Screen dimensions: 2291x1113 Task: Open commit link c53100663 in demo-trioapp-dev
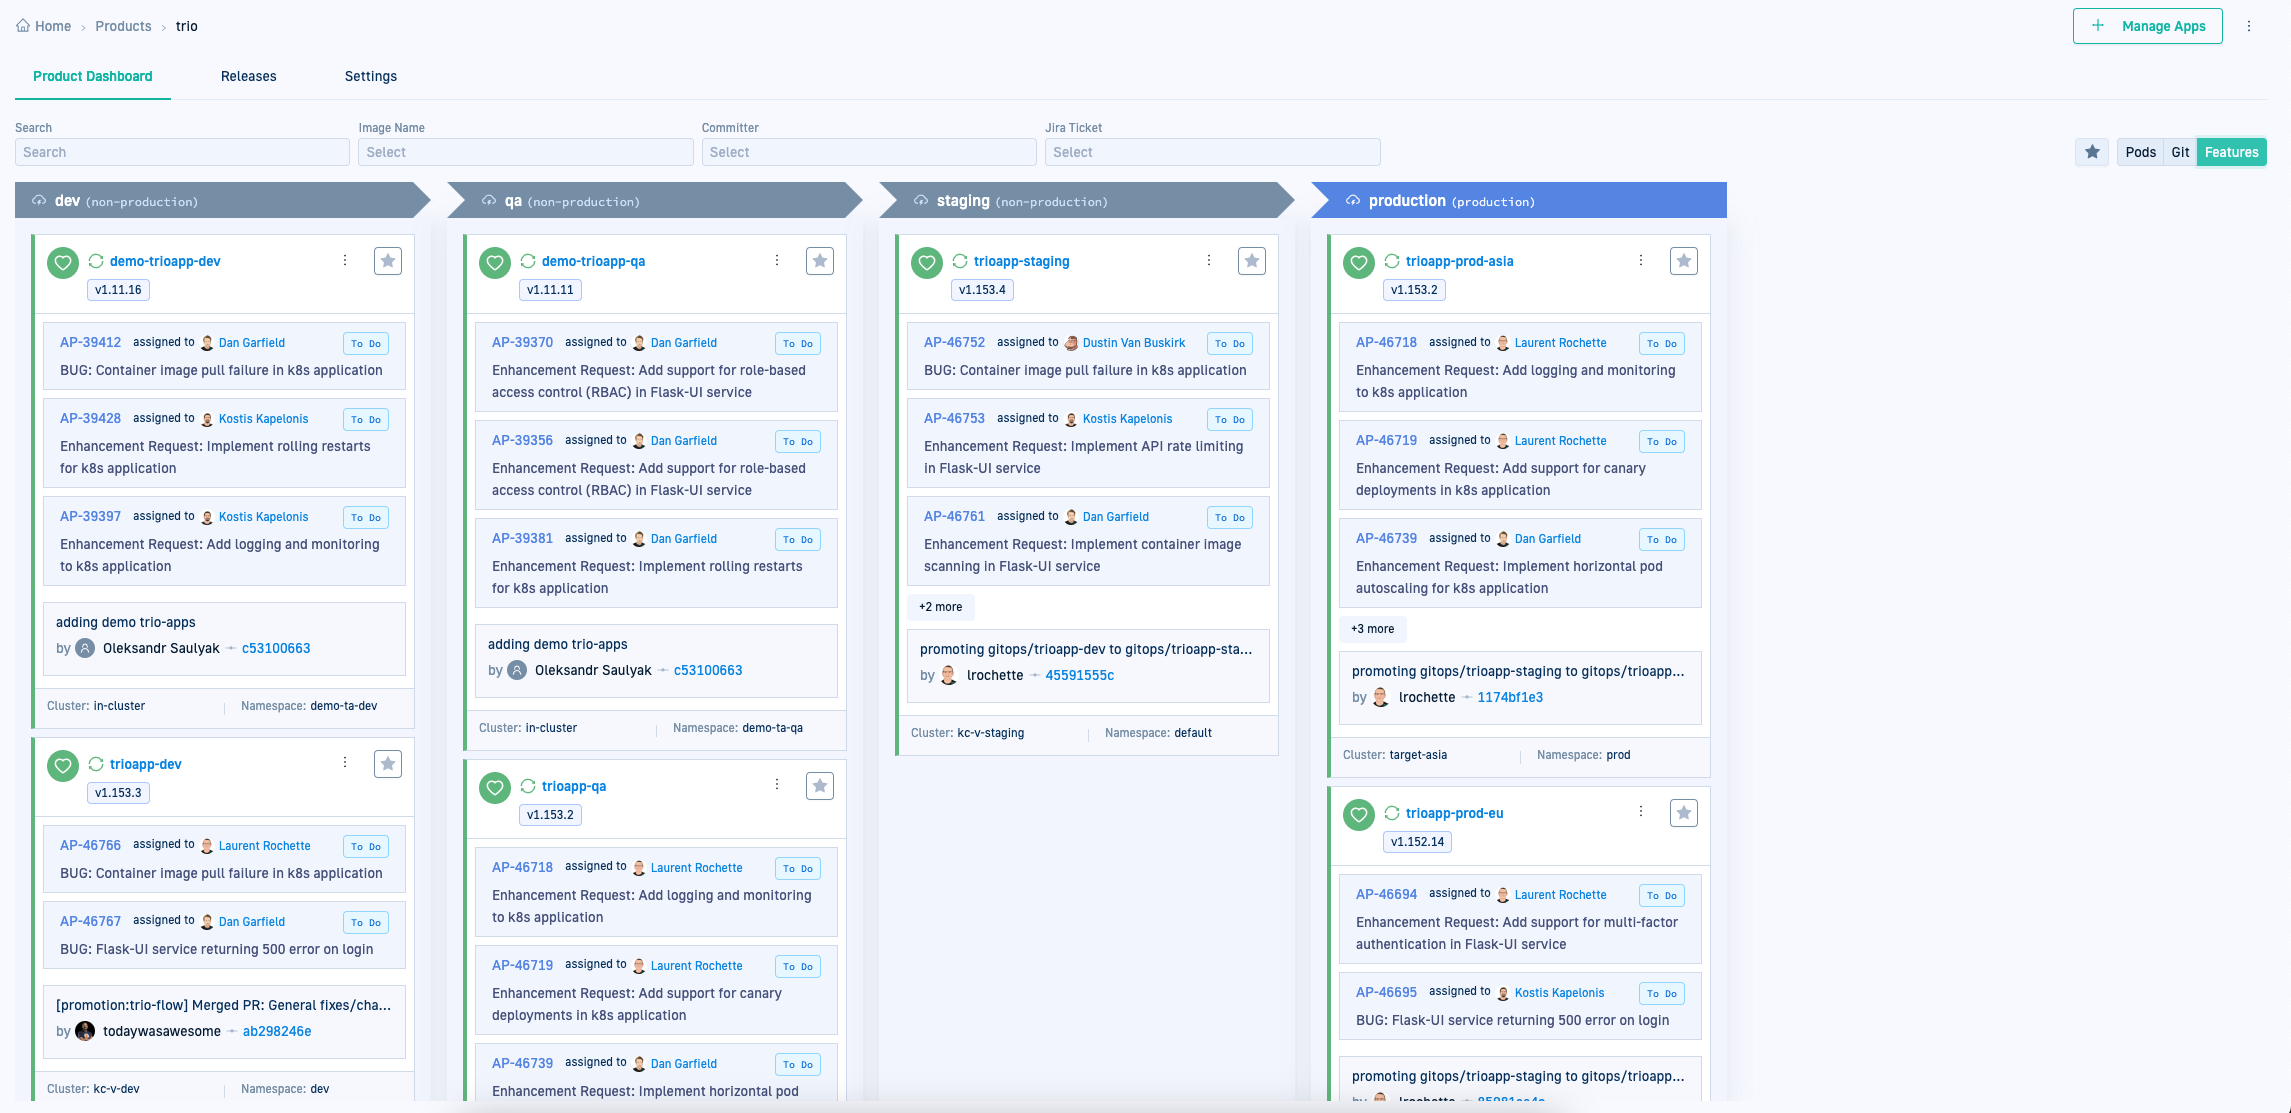pos(276,648)
